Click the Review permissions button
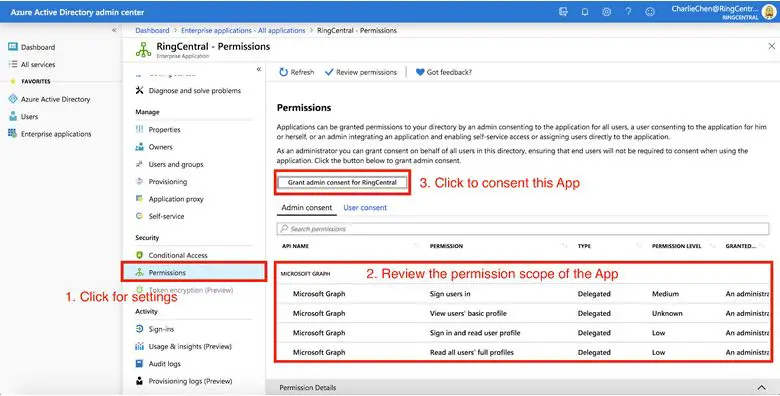This screenshot has height=396, width=780. point(361,72)
